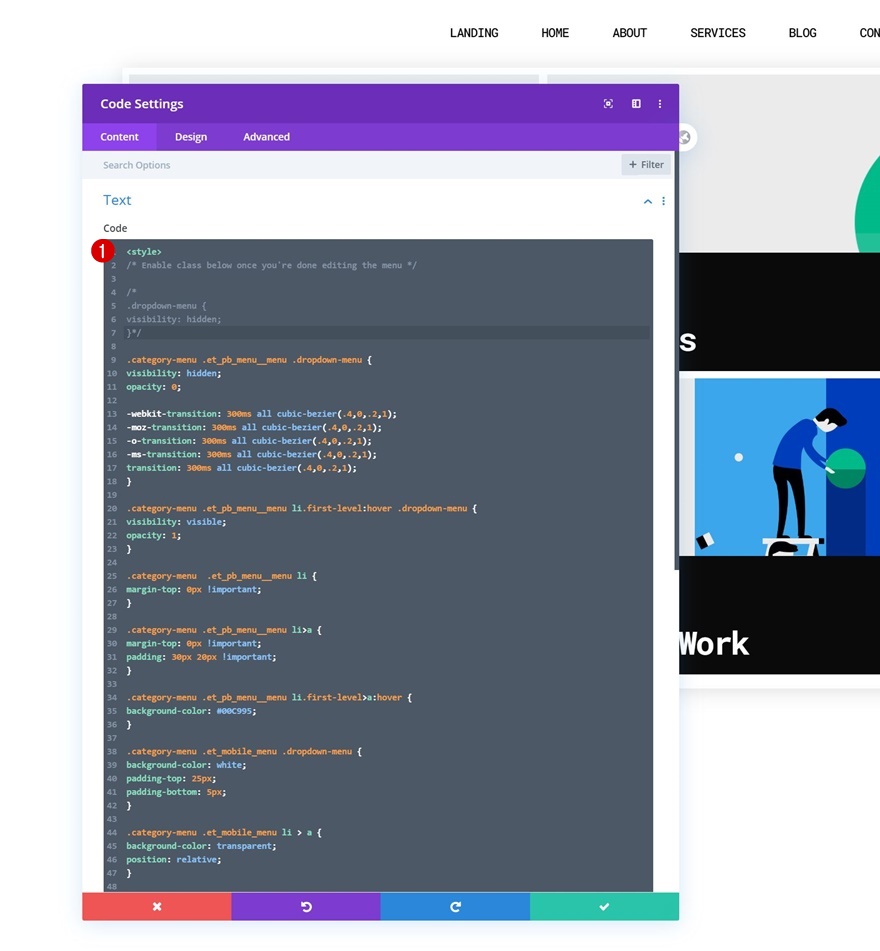Click the green save checkmark button

pos(605,906)
